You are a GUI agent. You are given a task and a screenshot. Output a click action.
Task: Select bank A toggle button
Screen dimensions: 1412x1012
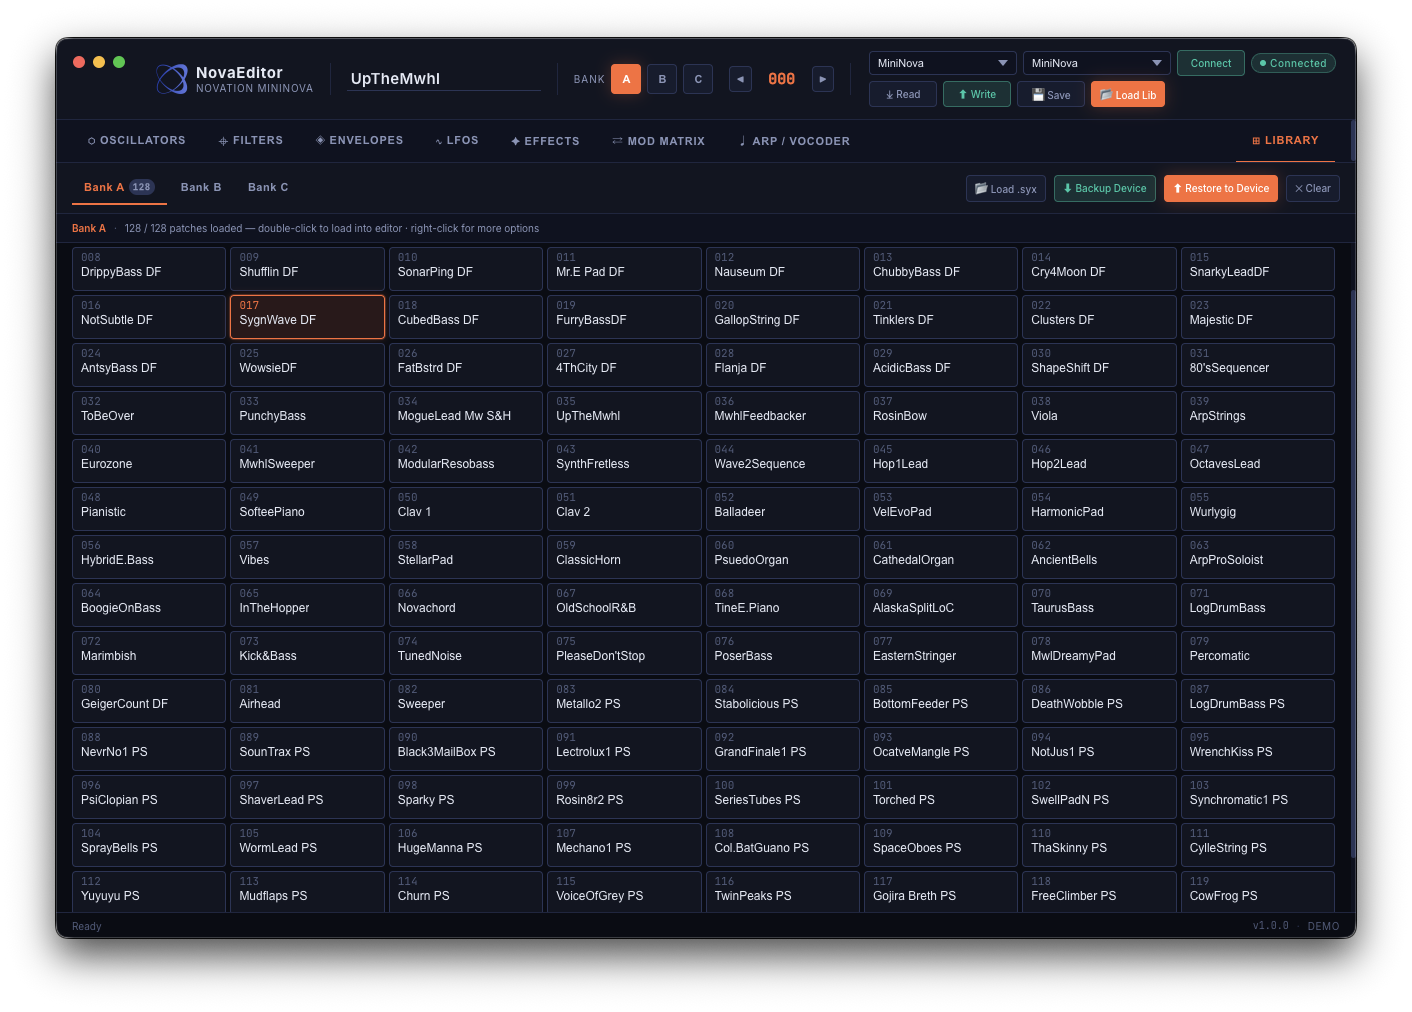pyautogui.click(x=626, y=79)
